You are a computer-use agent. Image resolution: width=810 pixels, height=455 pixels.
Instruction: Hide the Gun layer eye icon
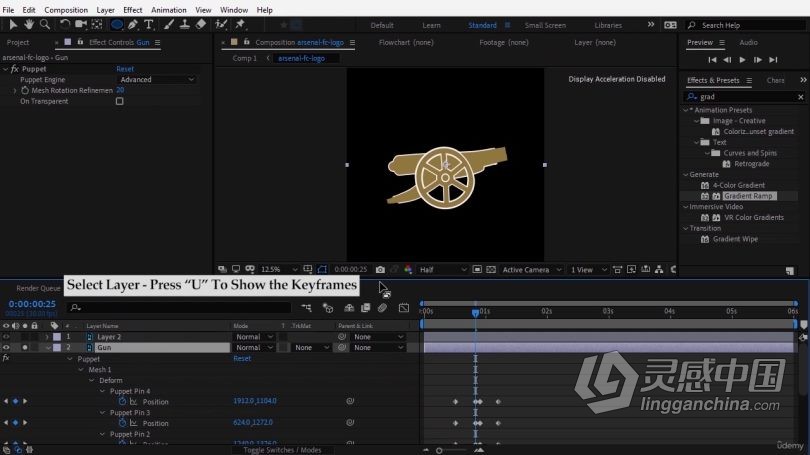(6, 348)
